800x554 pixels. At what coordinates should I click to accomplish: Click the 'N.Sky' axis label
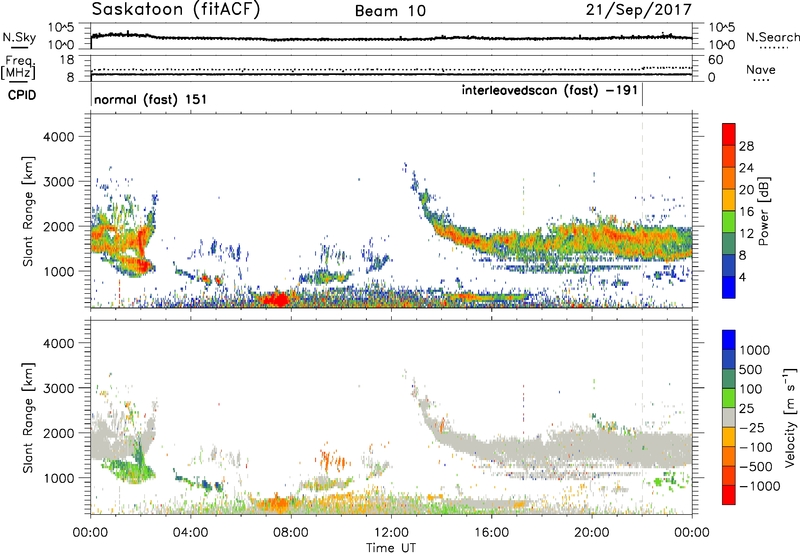(x=19, y=38)
